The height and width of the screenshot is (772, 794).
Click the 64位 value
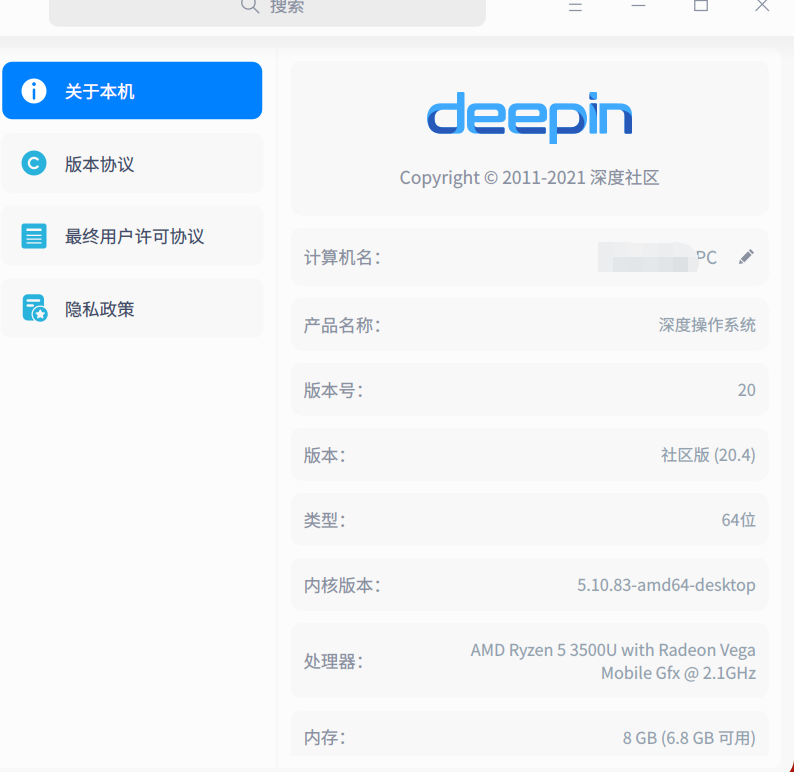(x=738, y=520)
